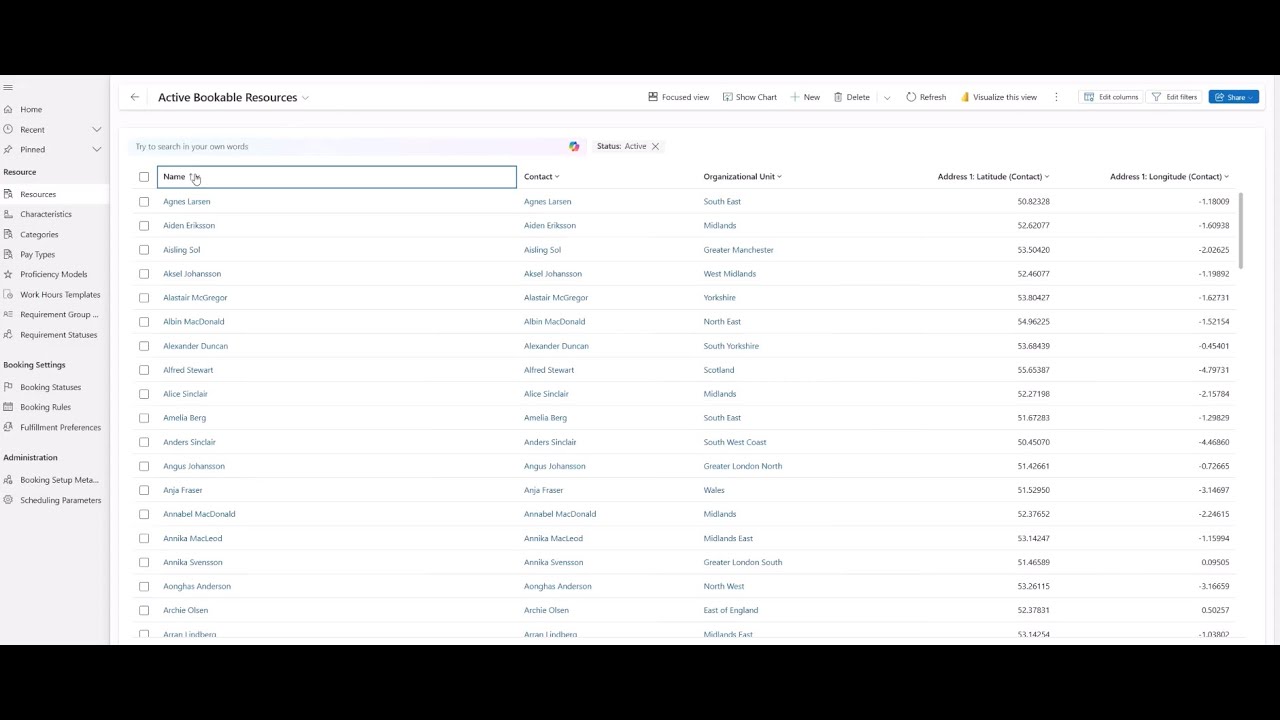Expand the Recent section chevron
The width and height of the screenshot is (1280, 720).
97,129
